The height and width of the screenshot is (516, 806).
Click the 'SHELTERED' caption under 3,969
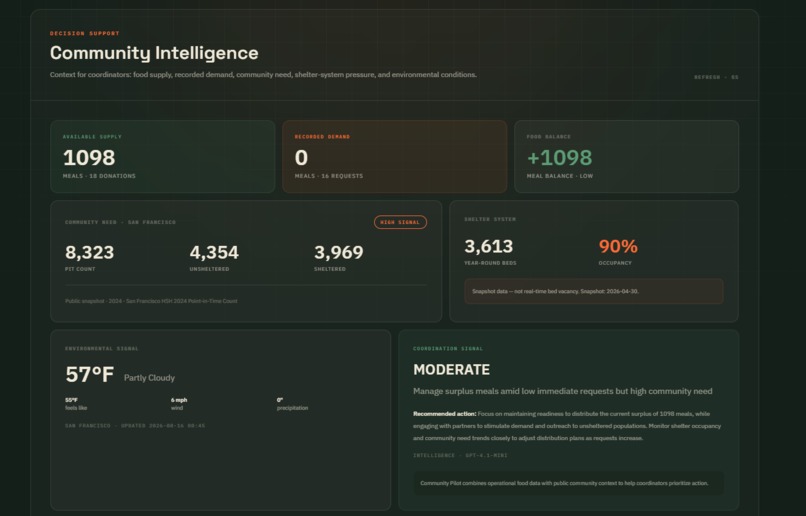330,269
